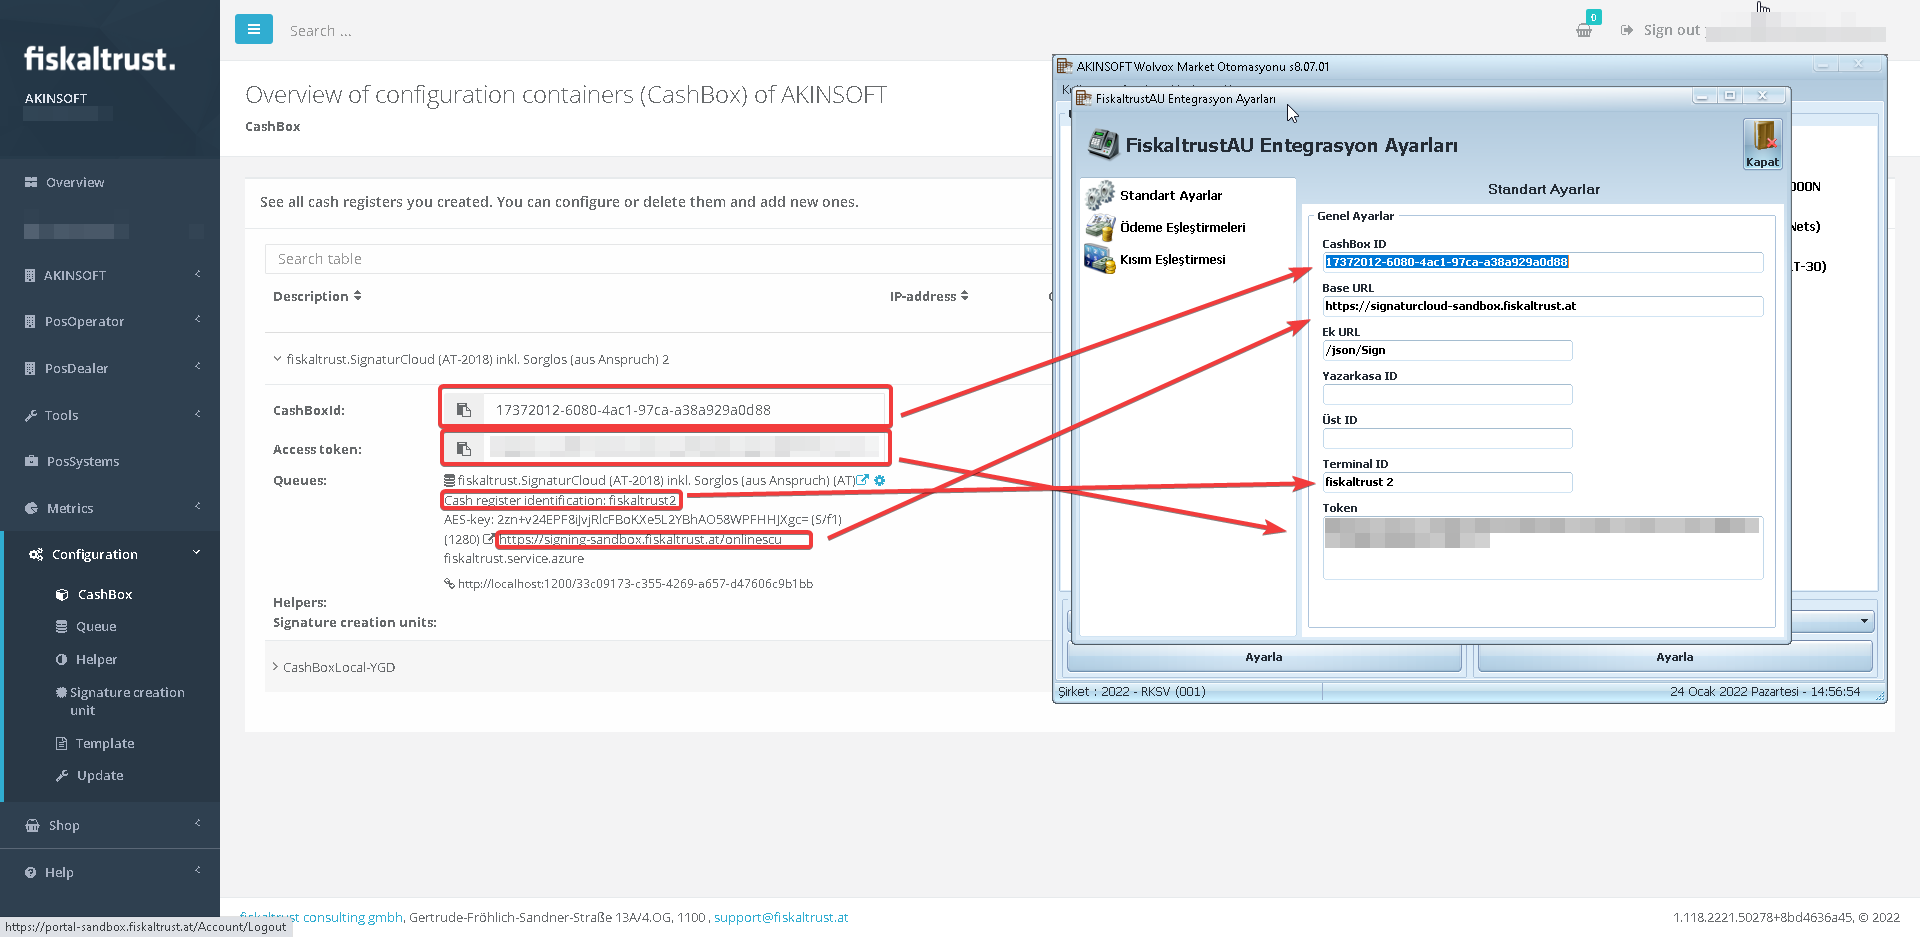Click the Kapat door icon button
Viewport: 1920px width, 937px height.
click(1762, 144)
